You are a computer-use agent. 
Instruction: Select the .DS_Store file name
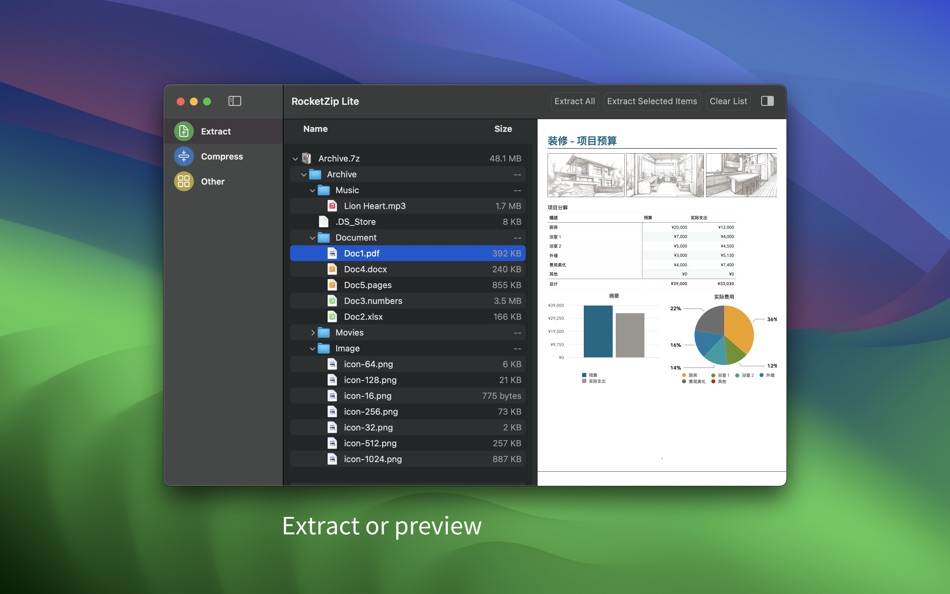356,222
